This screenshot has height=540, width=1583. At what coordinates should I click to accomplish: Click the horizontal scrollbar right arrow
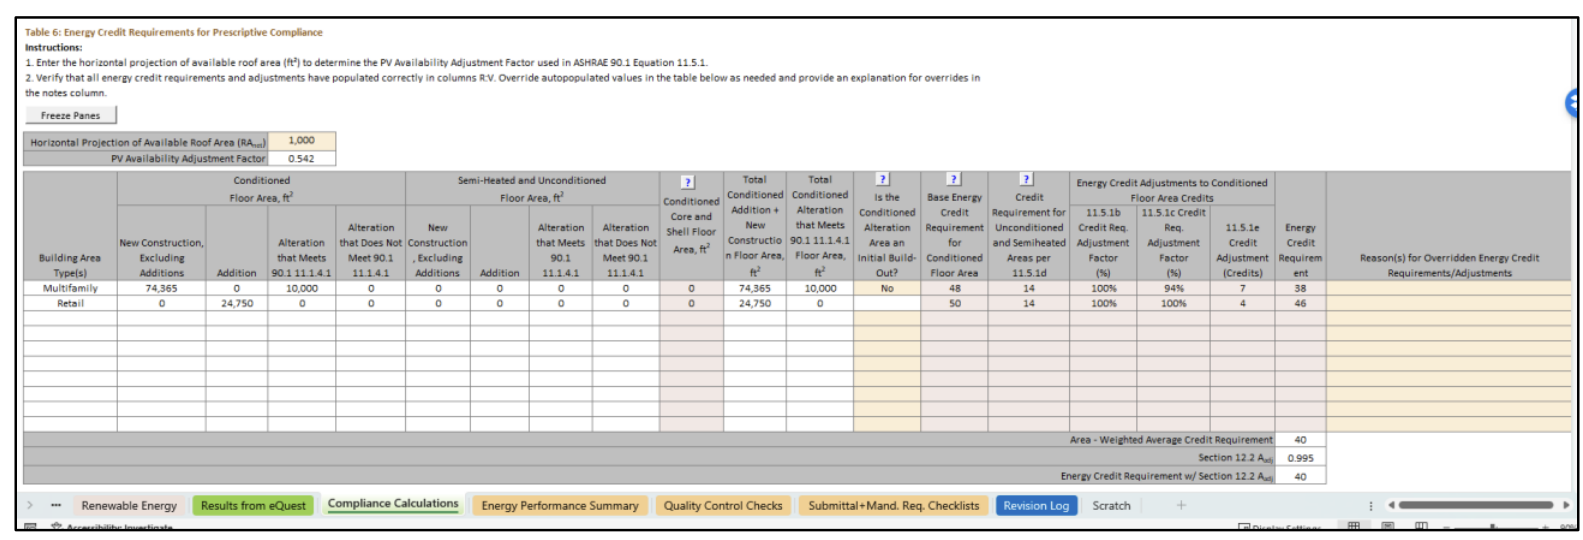click(1565, 505)
